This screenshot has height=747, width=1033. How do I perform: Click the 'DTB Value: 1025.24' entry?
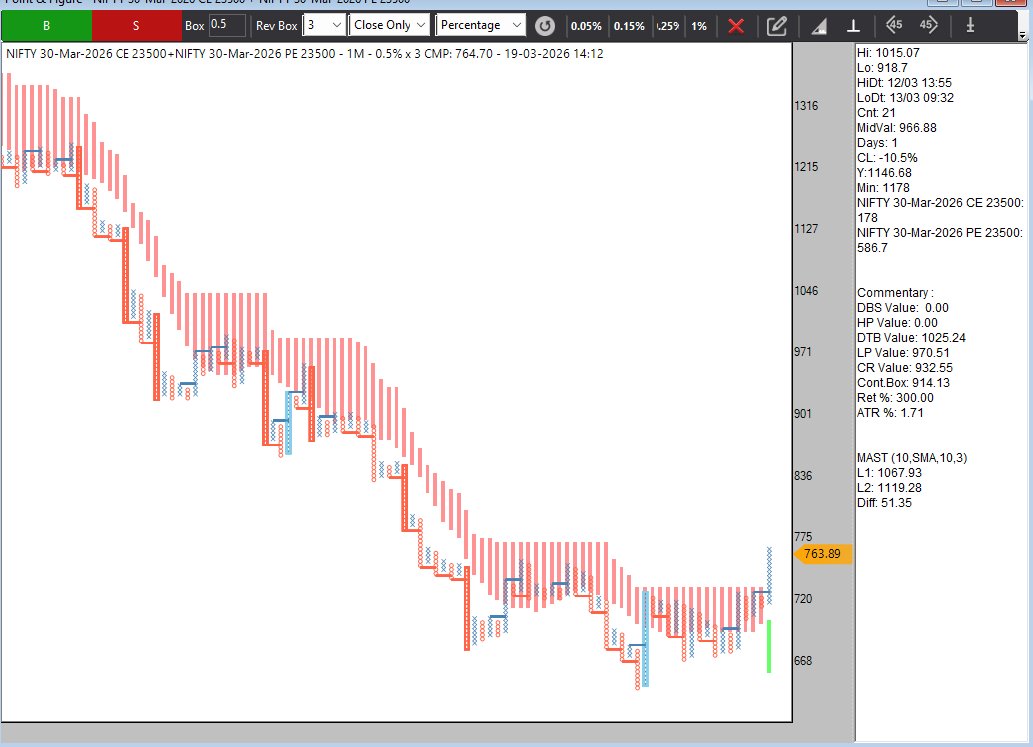pos(911,338)
